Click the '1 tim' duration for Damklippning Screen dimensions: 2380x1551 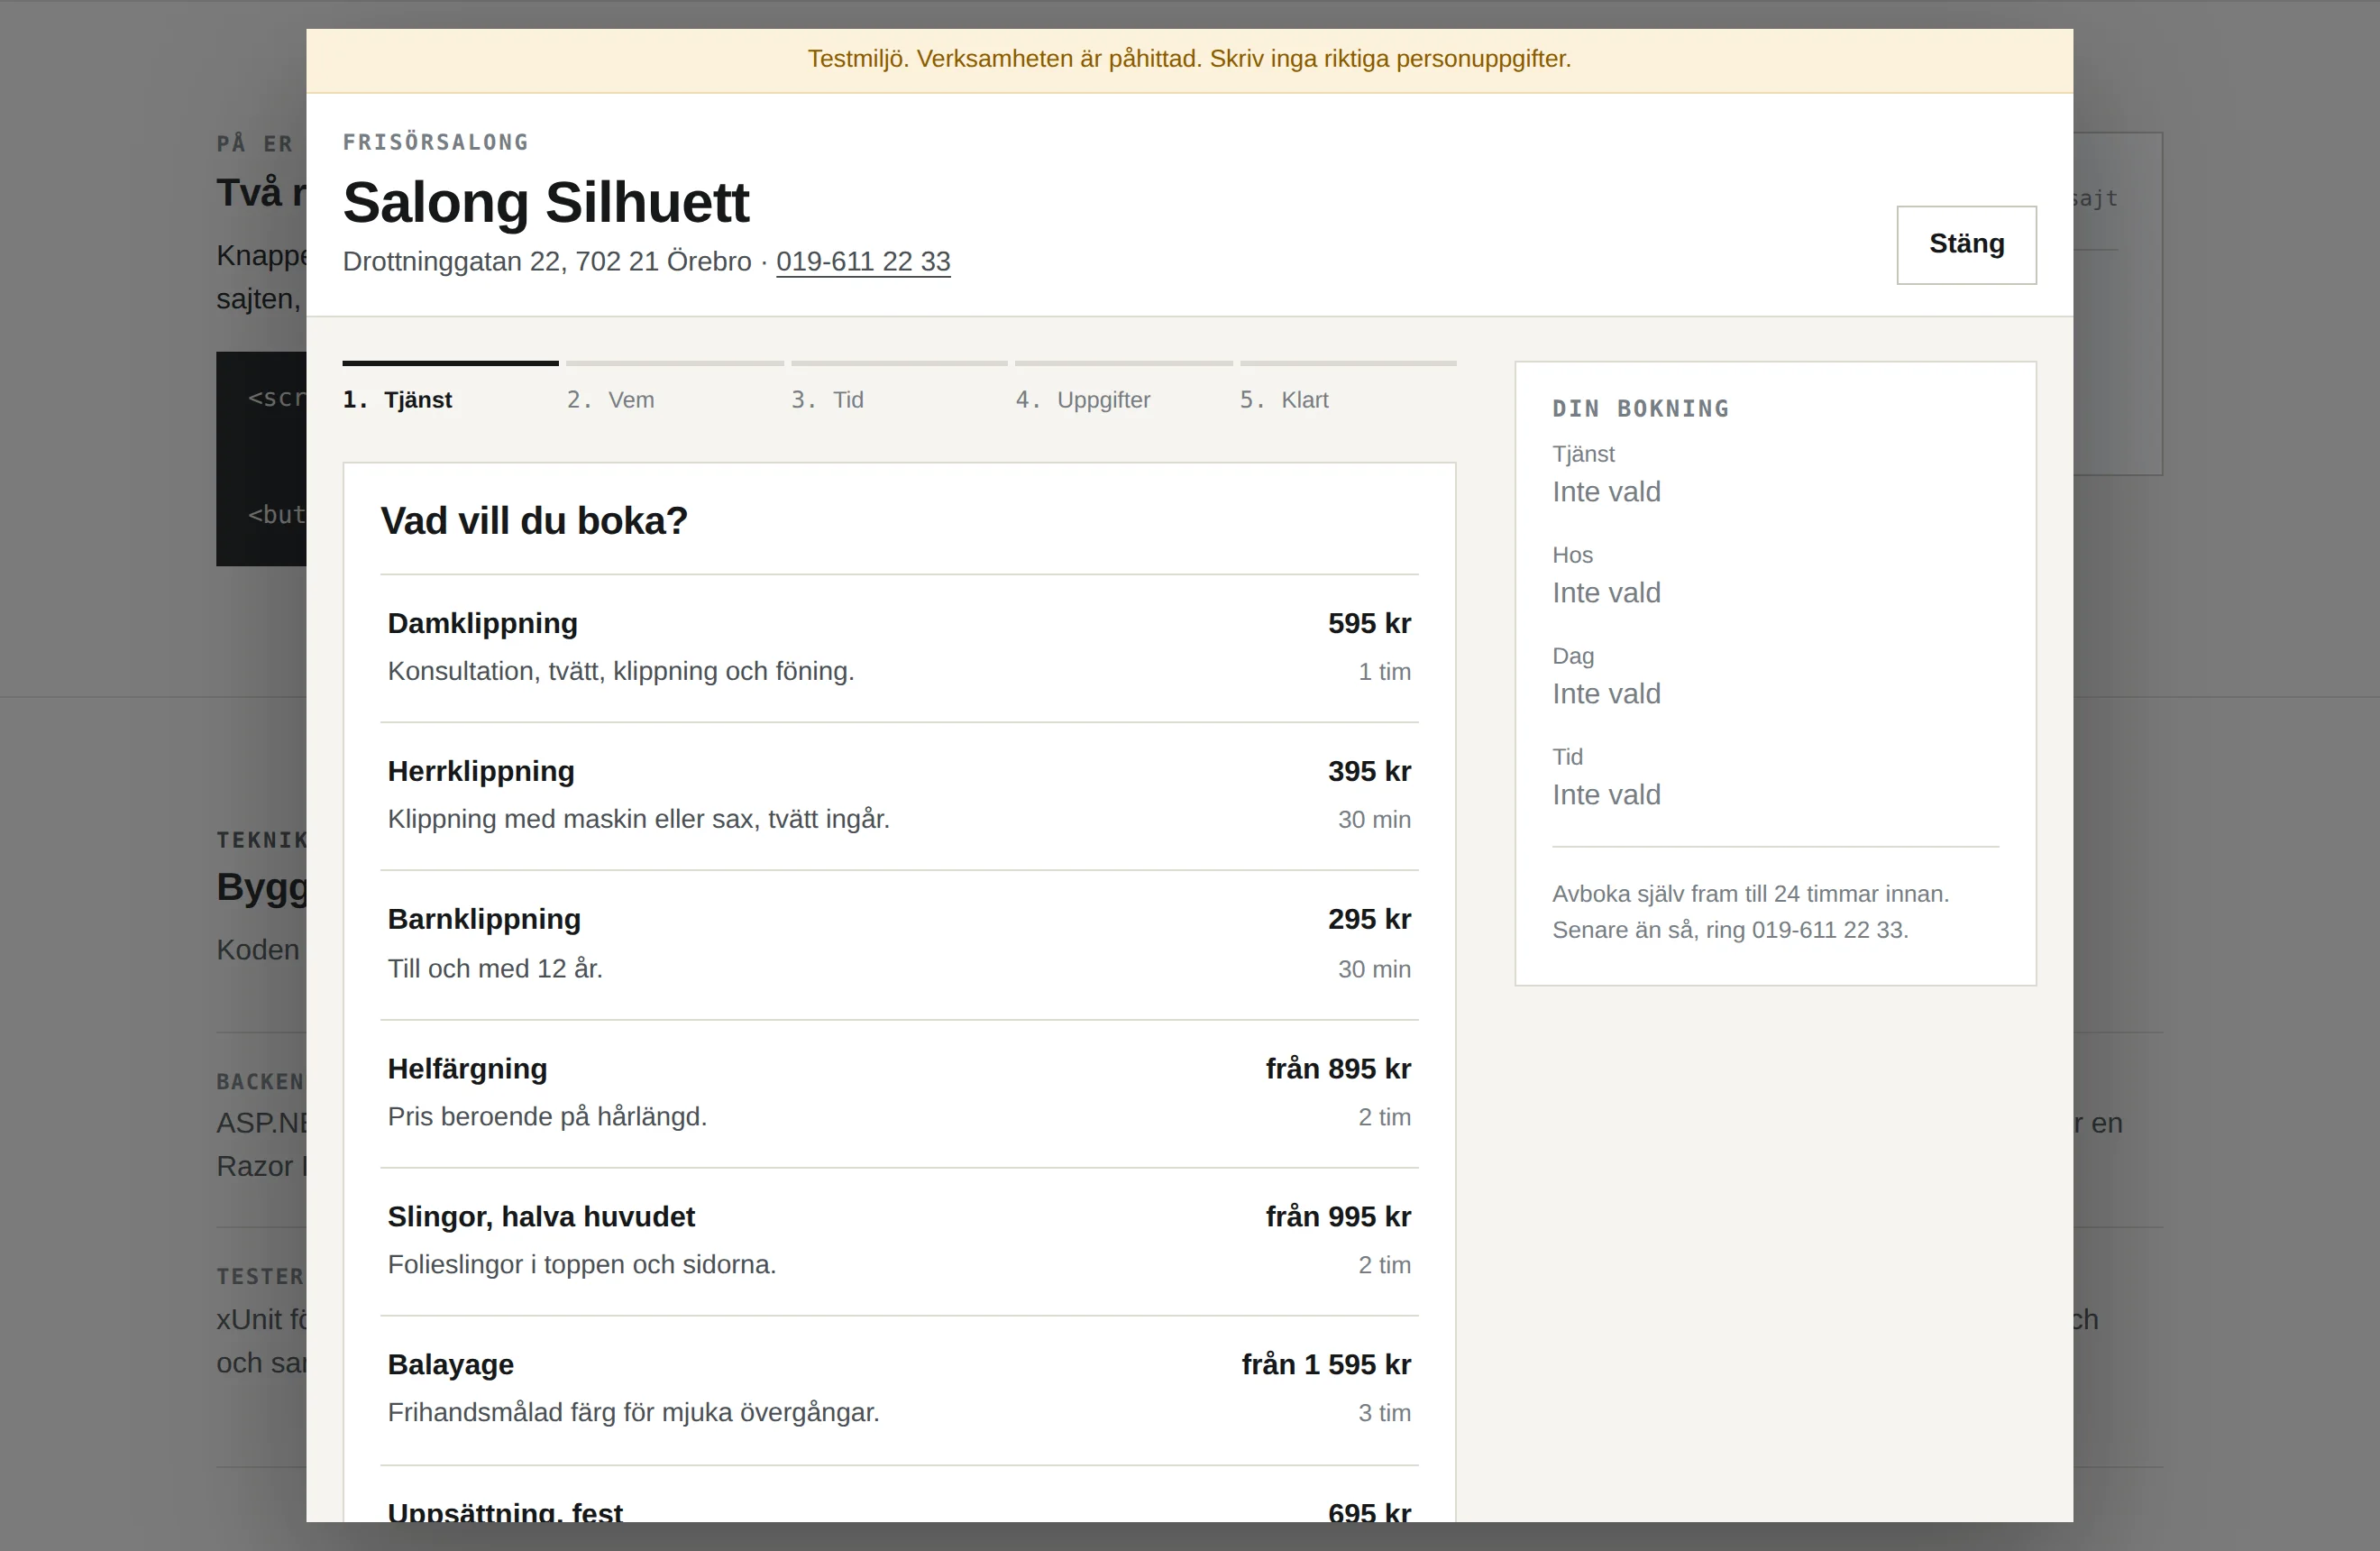pos(1384,672)
